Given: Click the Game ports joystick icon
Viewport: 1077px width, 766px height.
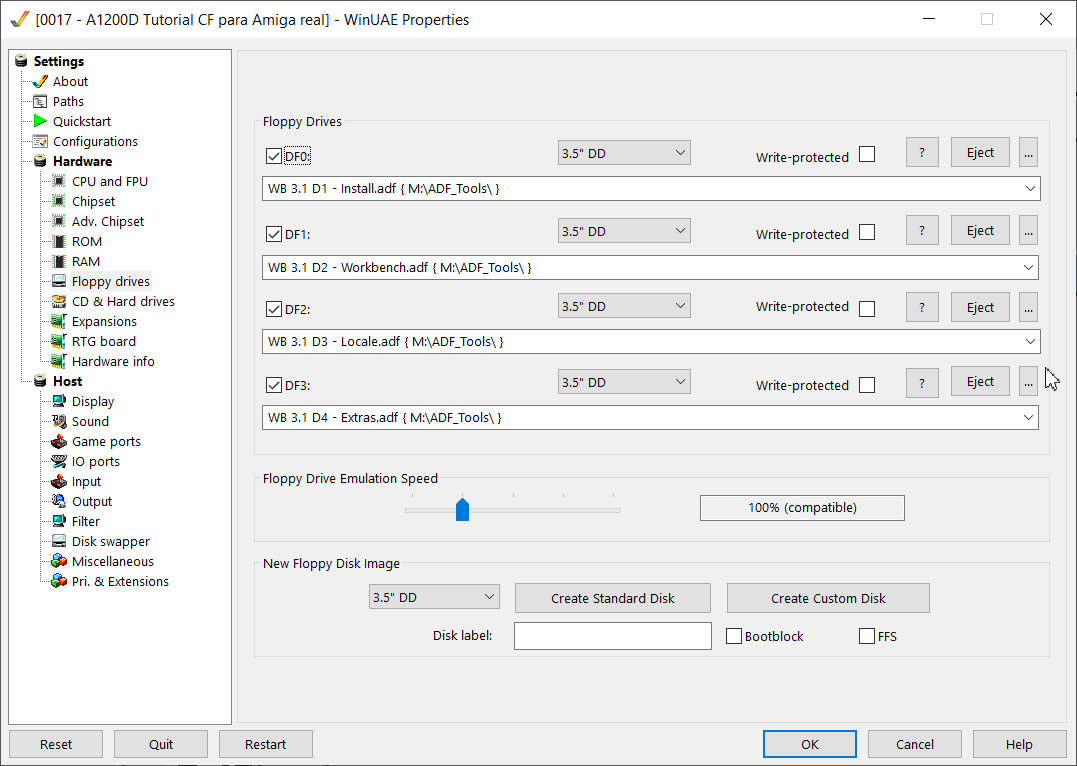Looking at the screenshot, I should click(x=59, y=442).
